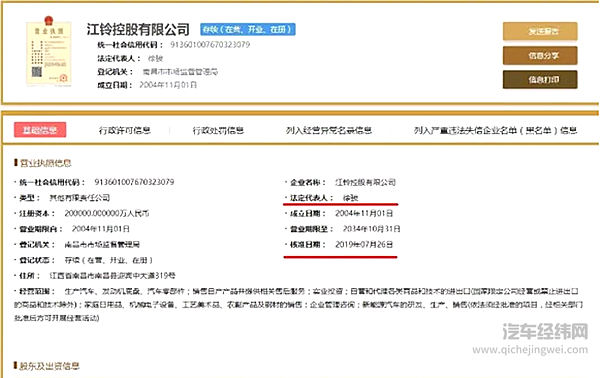Click the 营业期限至 date 2034年10月31日

pyautogui.click(x=371, y=229)
